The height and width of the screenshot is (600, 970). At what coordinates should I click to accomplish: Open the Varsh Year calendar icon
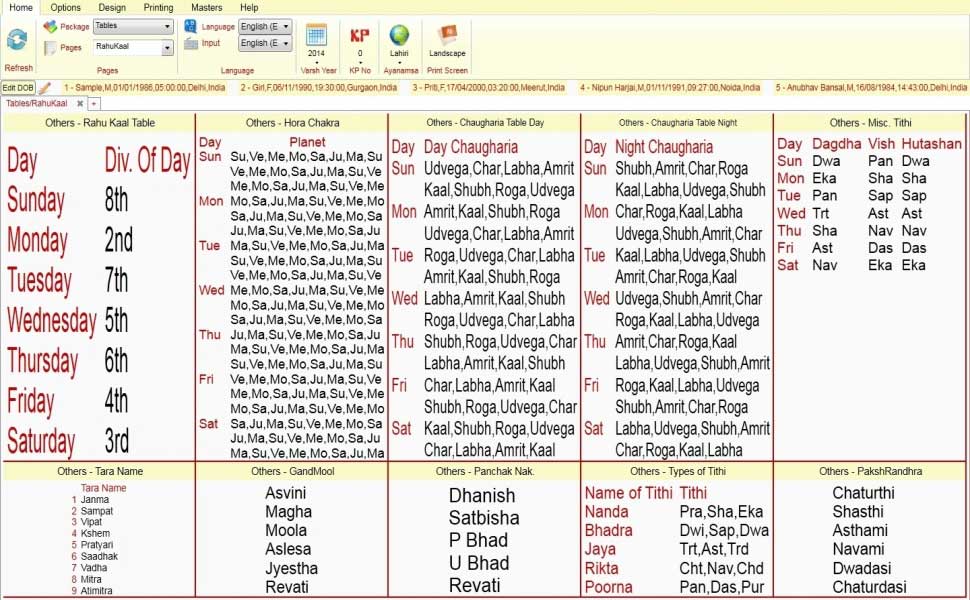point(316,35)
